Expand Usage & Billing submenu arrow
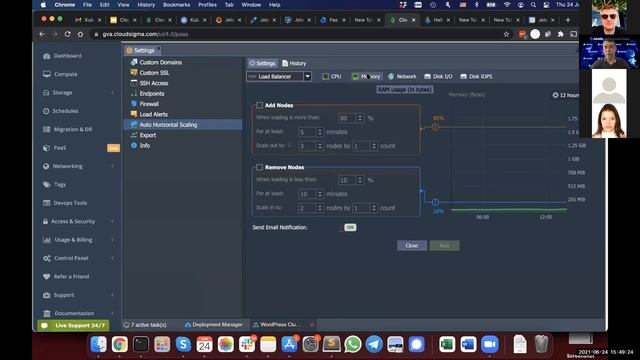Viewport: 640px width, 360px height. point(113,240)
